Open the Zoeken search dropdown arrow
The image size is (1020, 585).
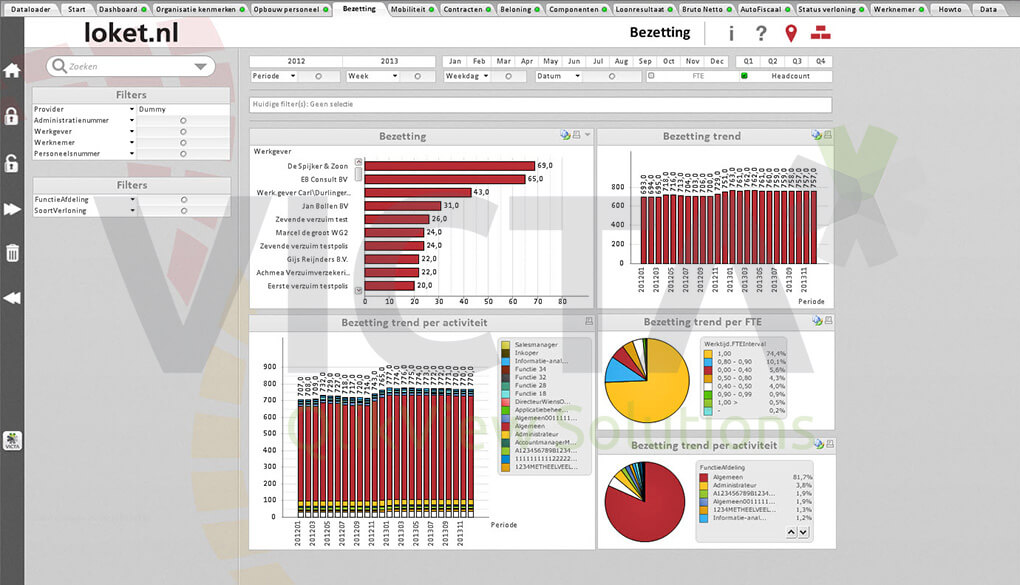click(x=200, y=66)
